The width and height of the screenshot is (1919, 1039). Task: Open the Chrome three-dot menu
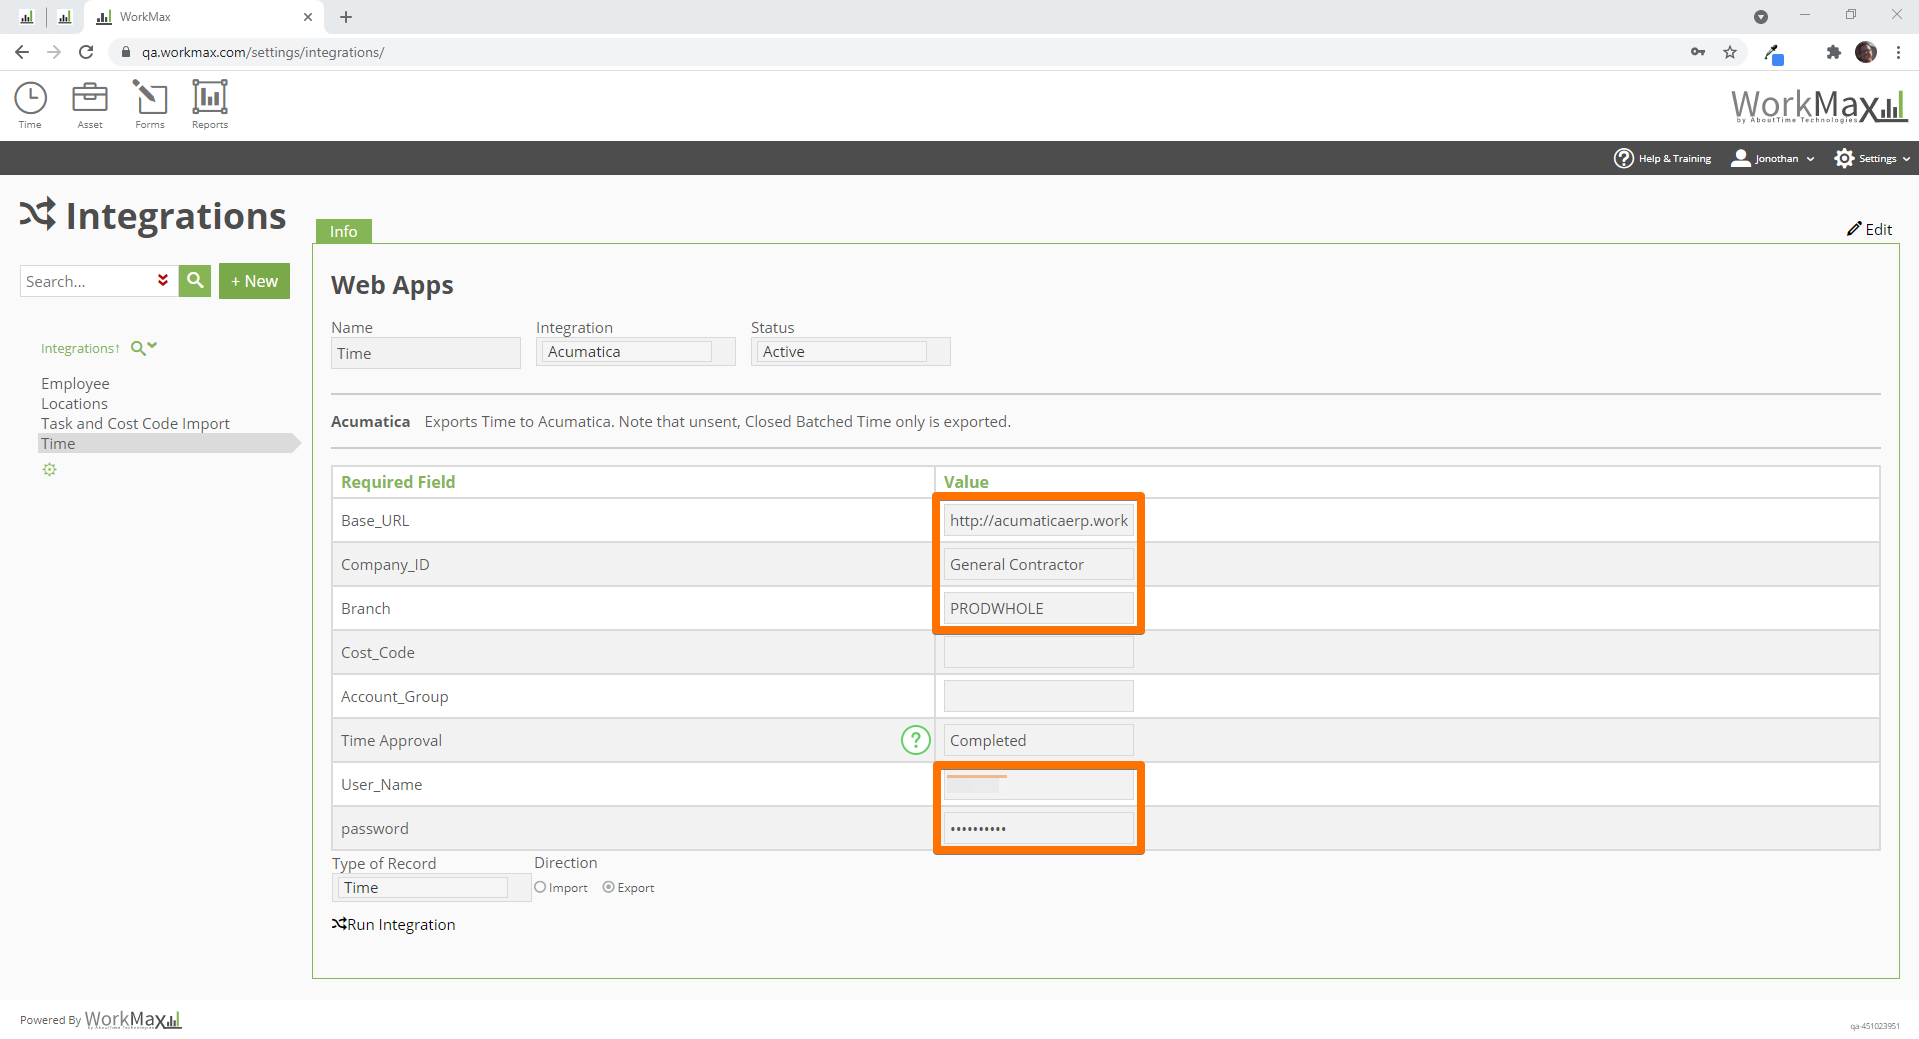(1898, 52)
